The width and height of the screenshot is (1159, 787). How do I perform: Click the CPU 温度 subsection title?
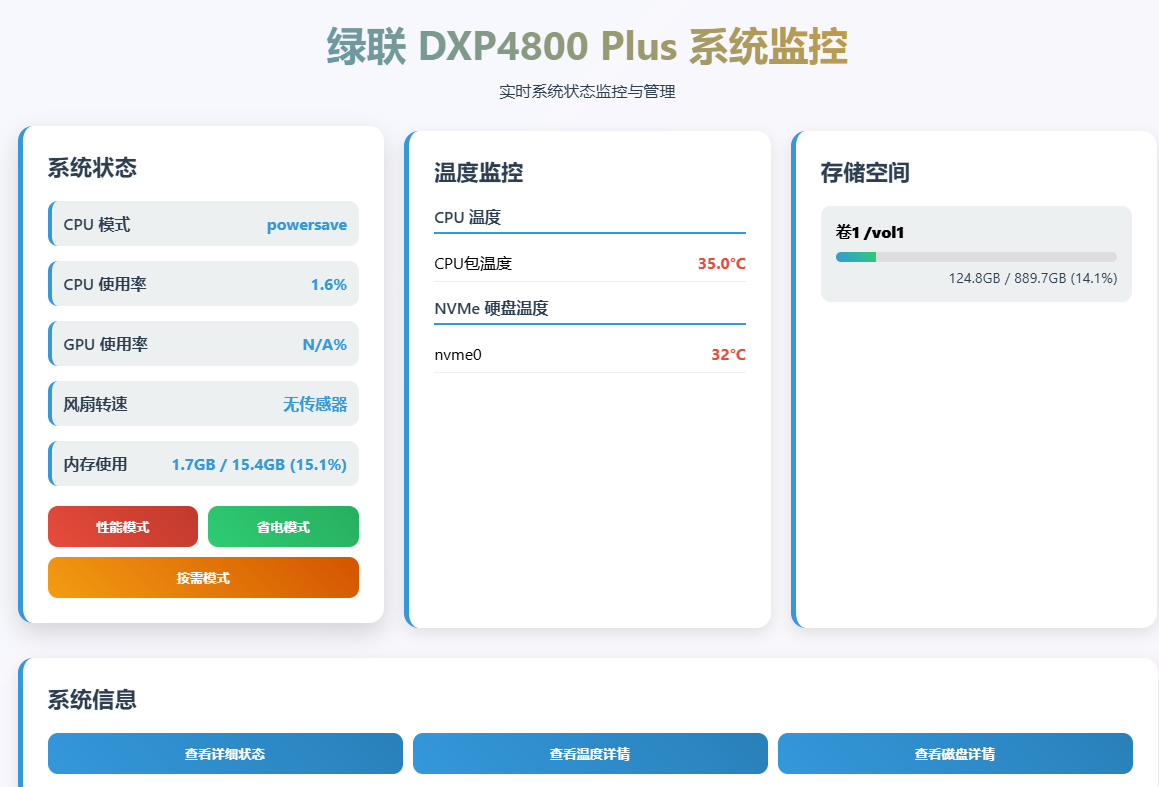(x=468, y=217)
